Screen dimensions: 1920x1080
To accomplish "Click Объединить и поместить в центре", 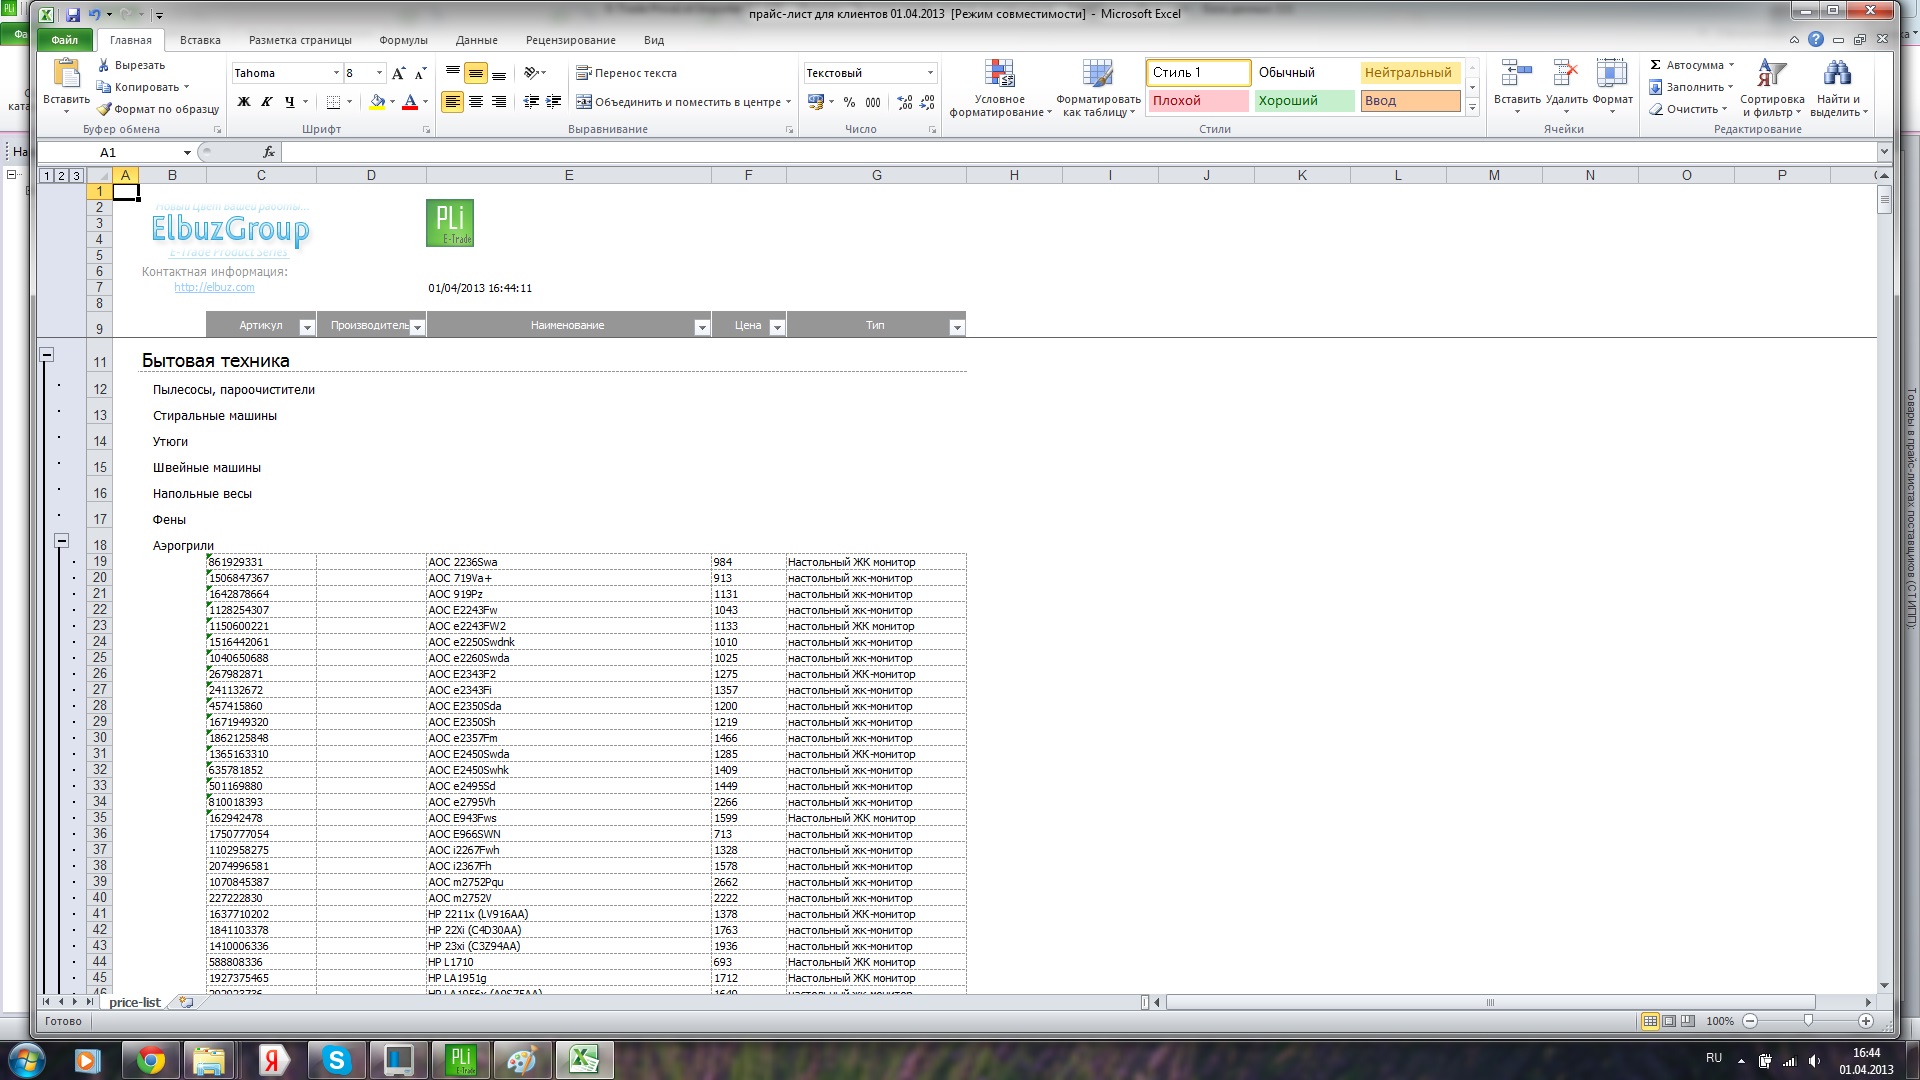I will pyautogui.click(x=685, y=102).
